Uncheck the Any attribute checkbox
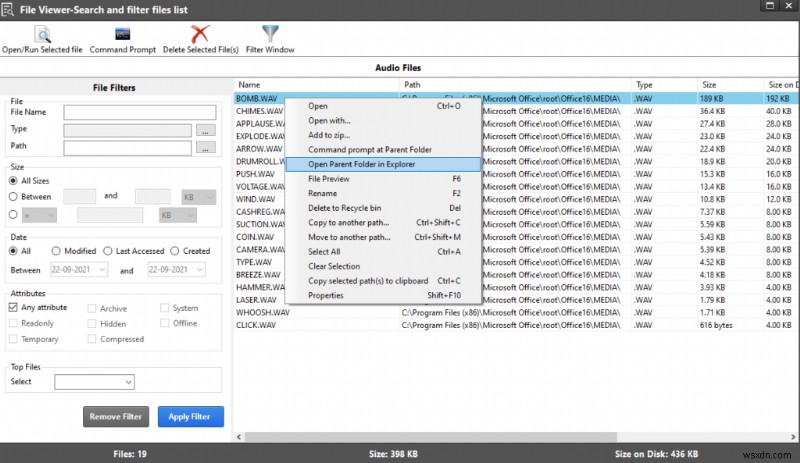 [13, 307]
